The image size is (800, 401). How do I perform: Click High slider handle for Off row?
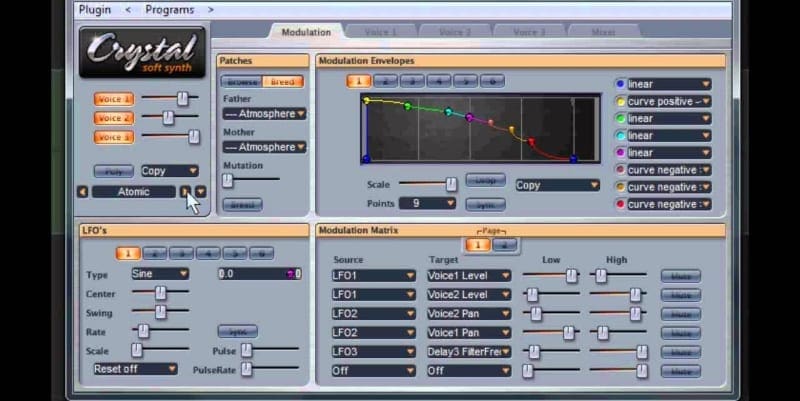click(x=642, y=371)
